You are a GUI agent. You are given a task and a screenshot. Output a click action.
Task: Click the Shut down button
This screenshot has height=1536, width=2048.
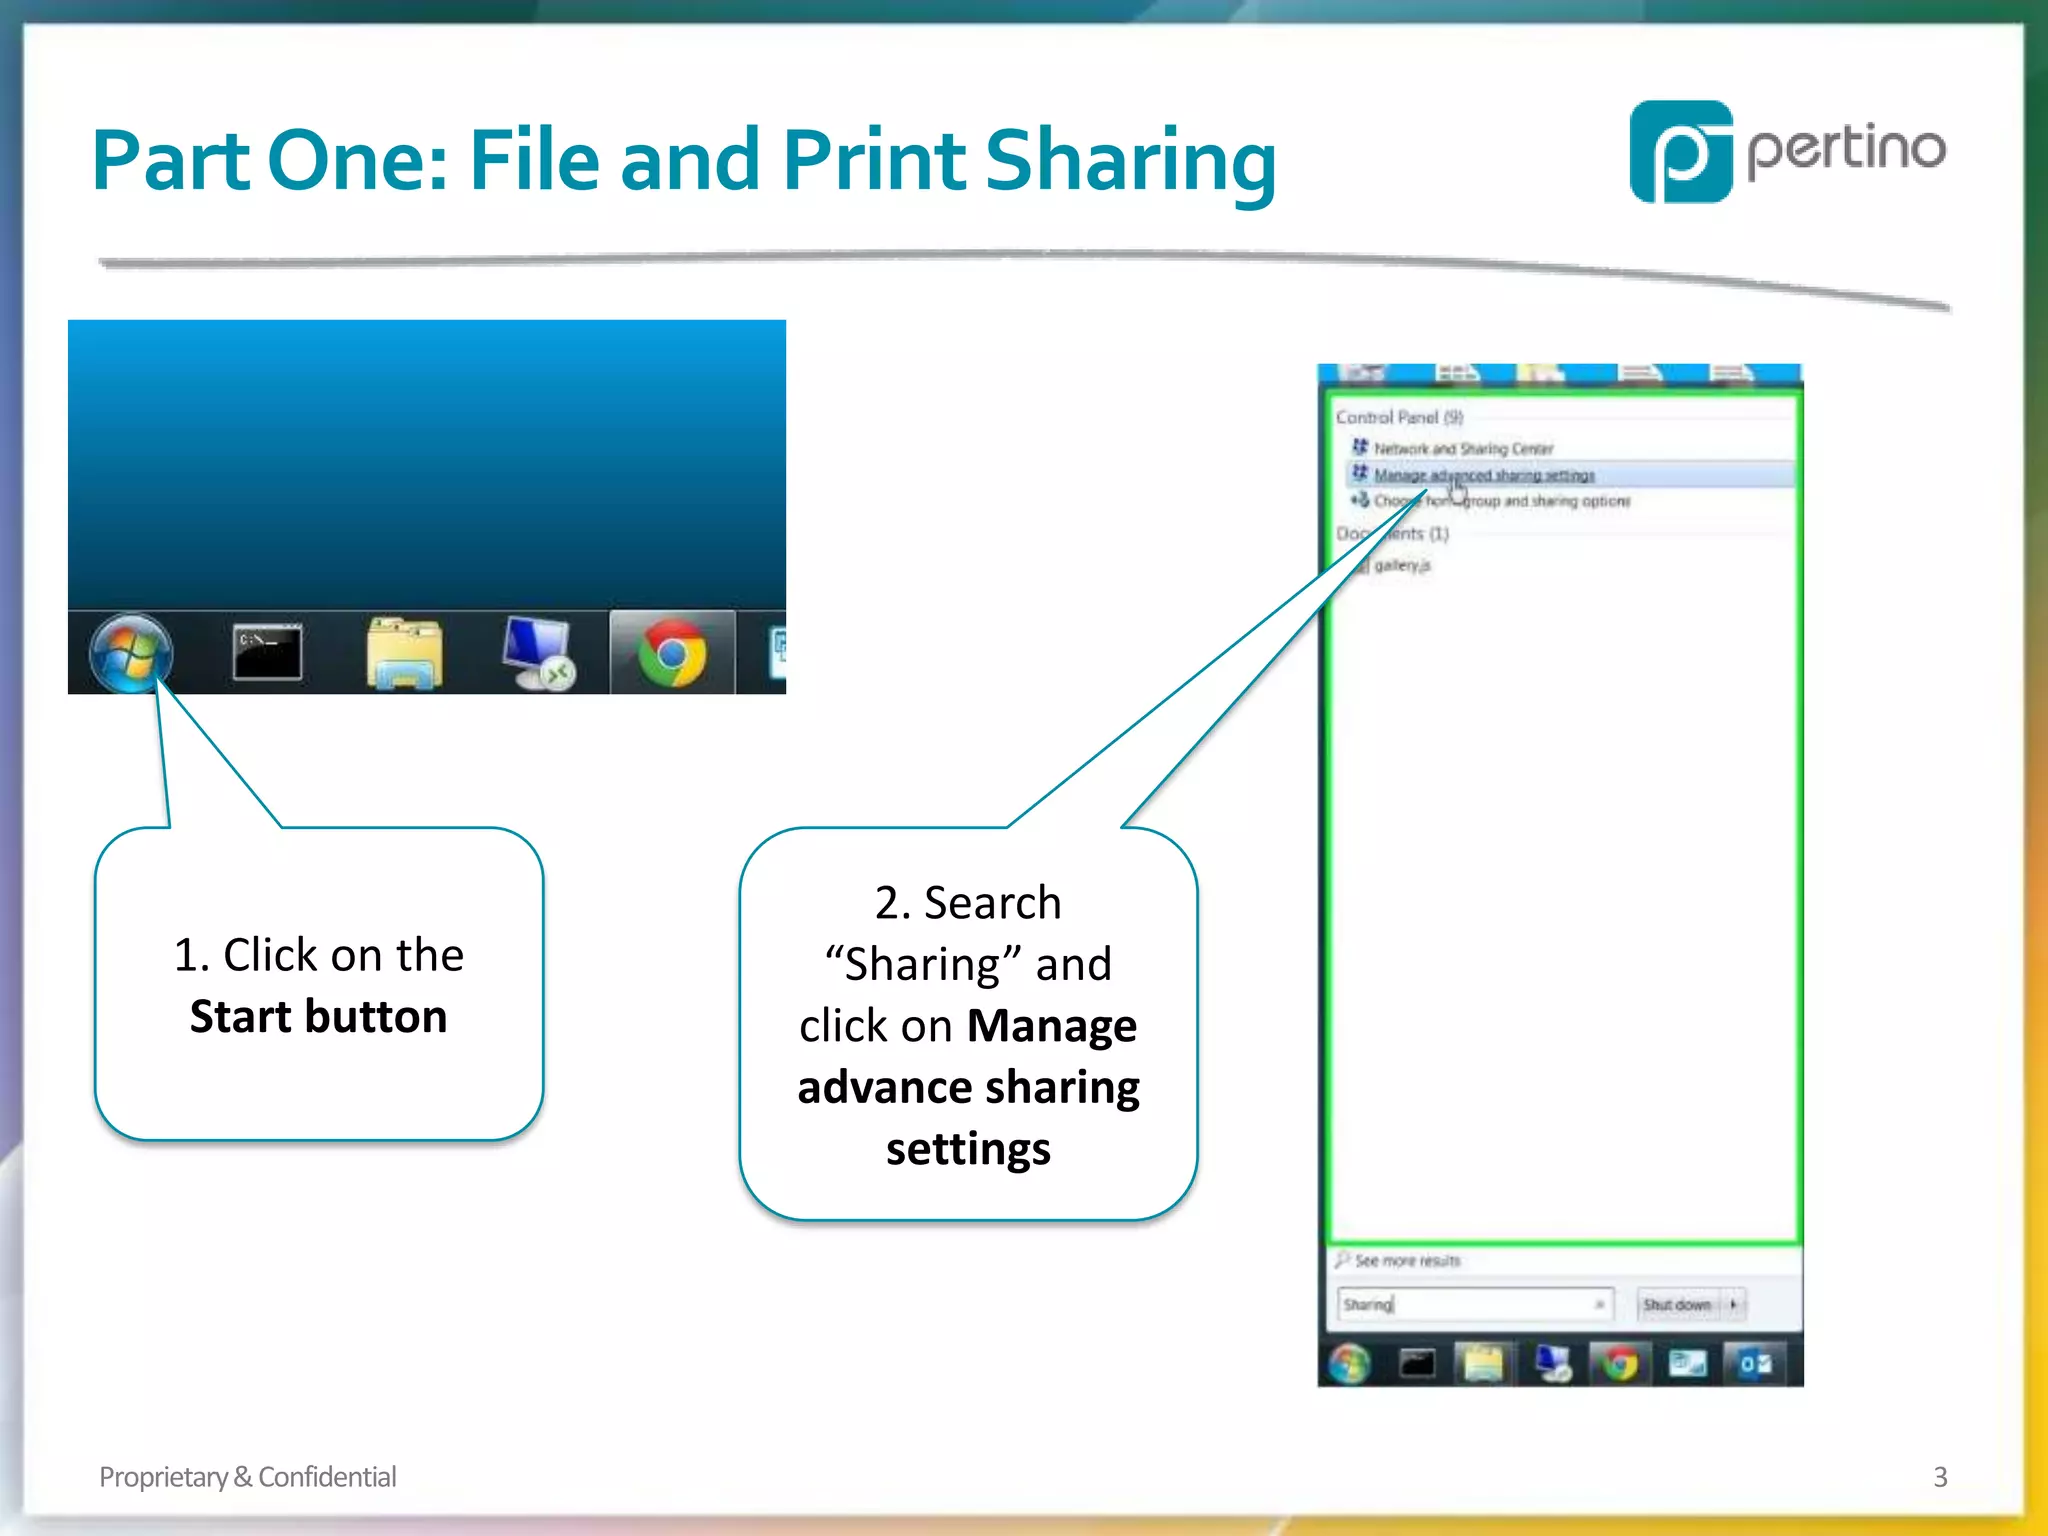(x=1677, y=1304)
